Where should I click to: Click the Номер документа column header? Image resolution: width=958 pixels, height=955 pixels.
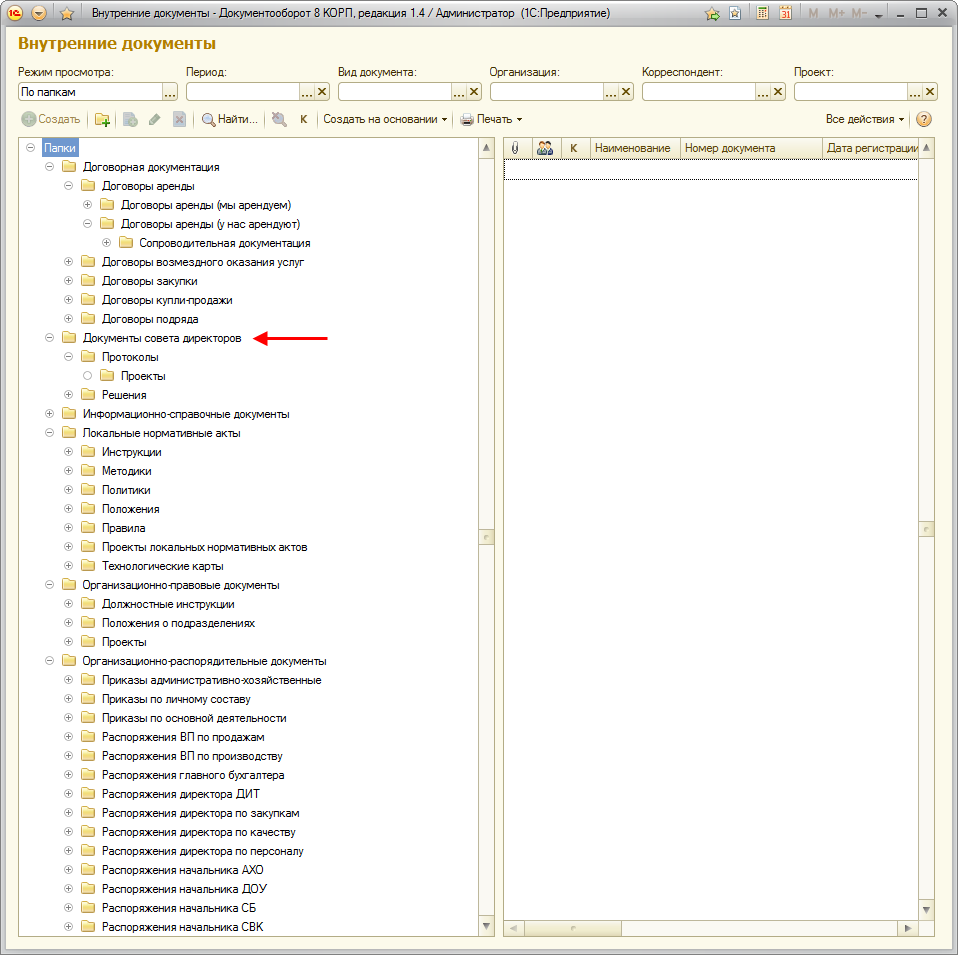click(750, 148)
